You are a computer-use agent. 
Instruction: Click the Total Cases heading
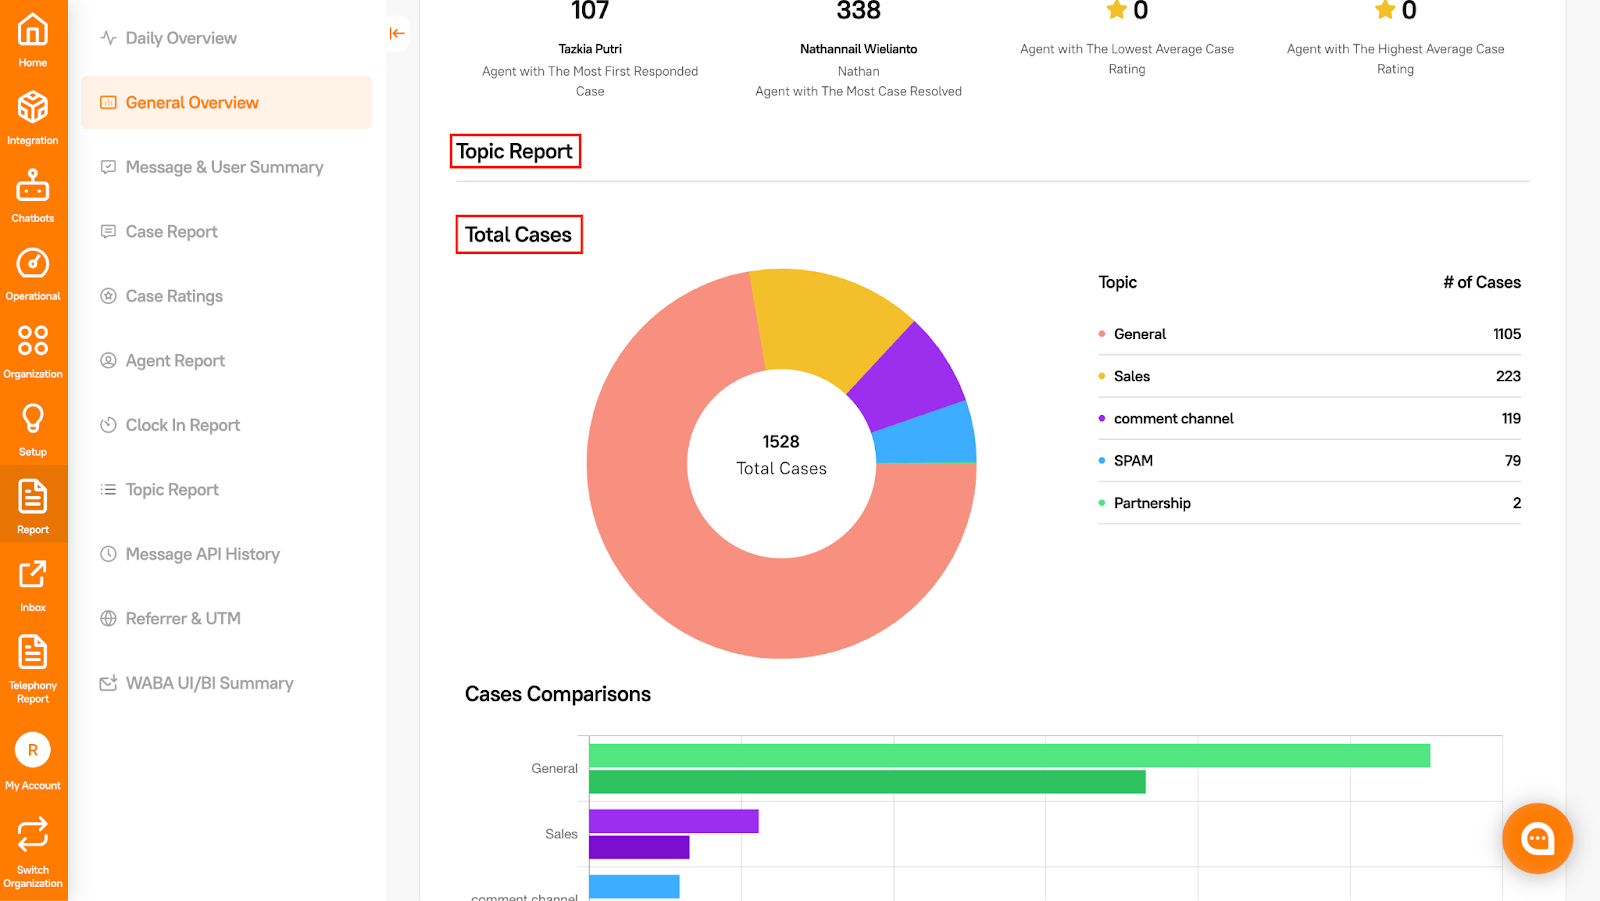pos(518,234)
